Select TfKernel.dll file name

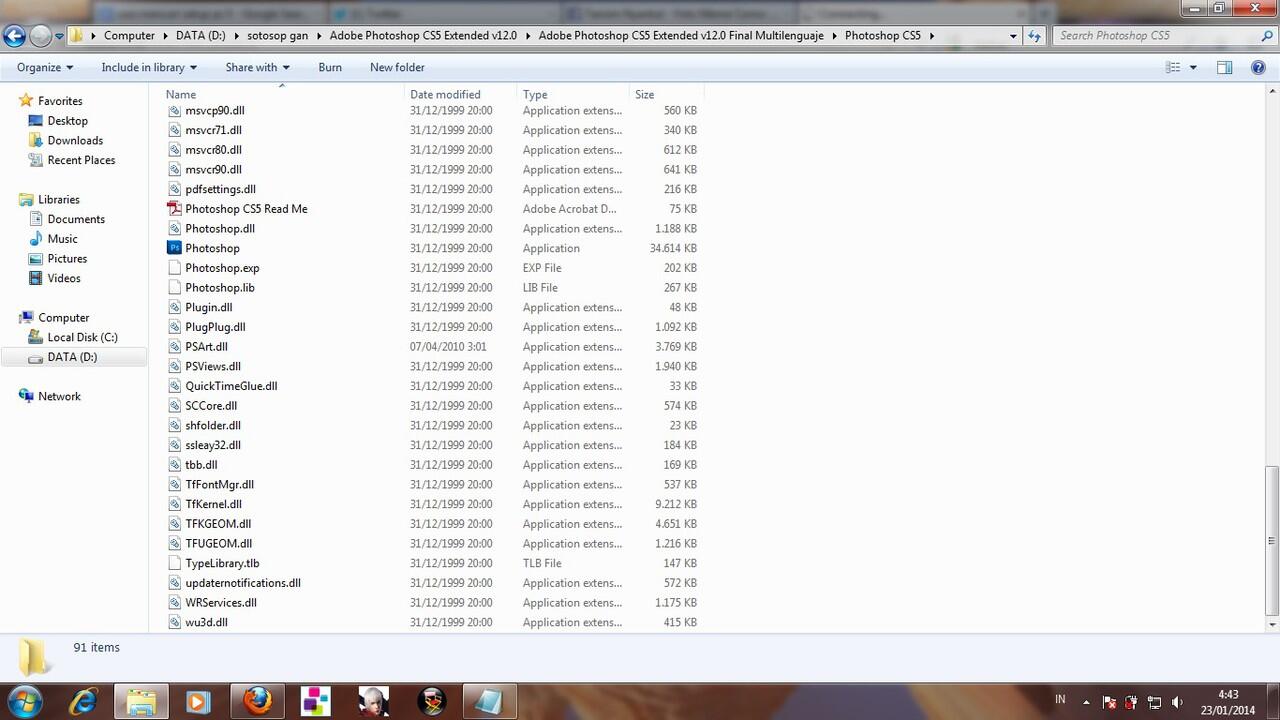tap(213, 504)
